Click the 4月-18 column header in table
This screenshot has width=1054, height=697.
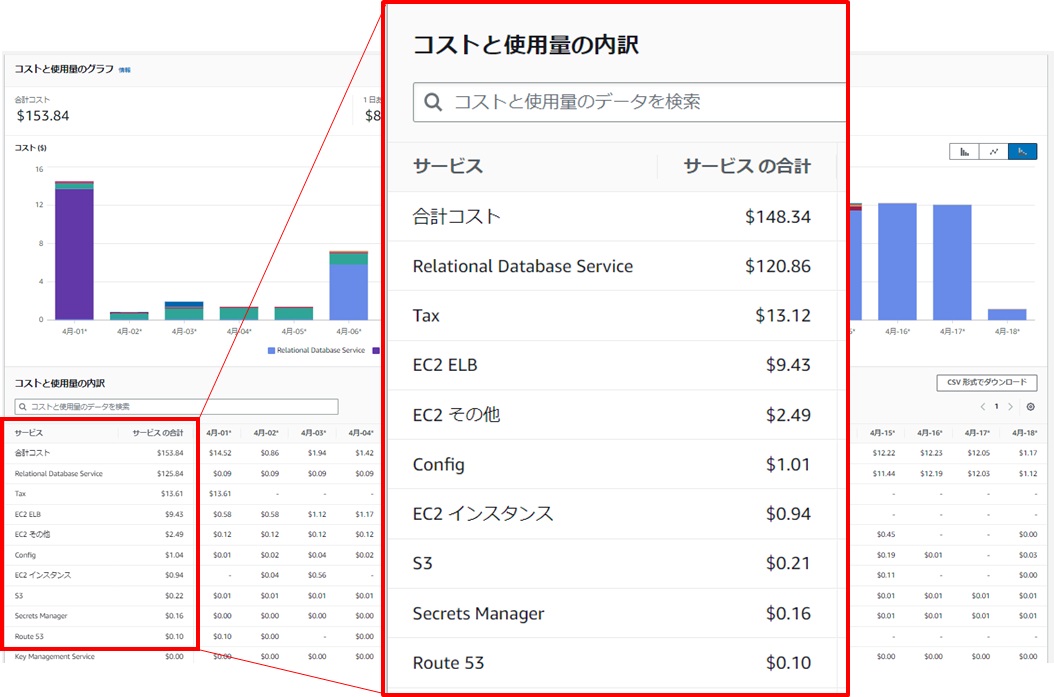1024,433
